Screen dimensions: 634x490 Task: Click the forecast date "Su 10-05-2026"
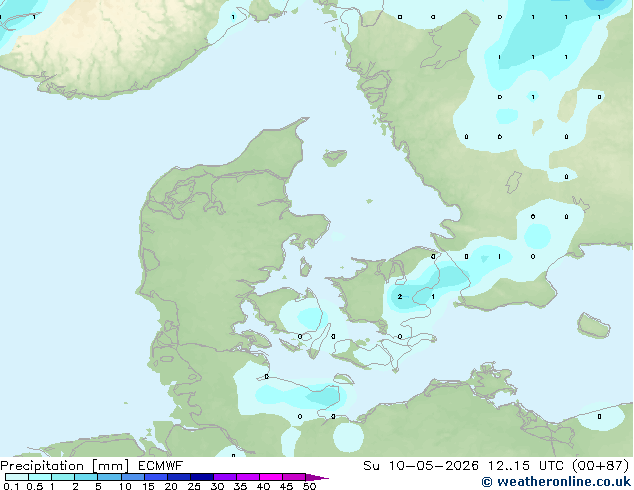421,466
